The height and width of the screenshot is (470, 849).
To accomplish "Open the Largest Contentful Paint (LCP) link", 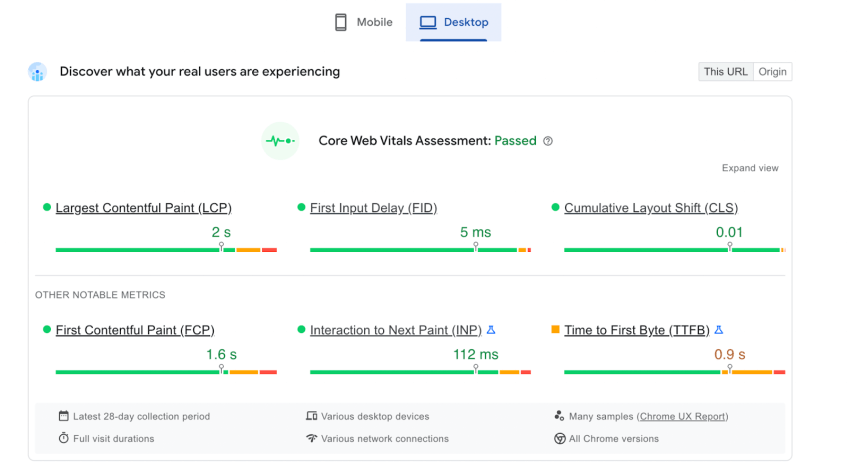I will point(143,208).
